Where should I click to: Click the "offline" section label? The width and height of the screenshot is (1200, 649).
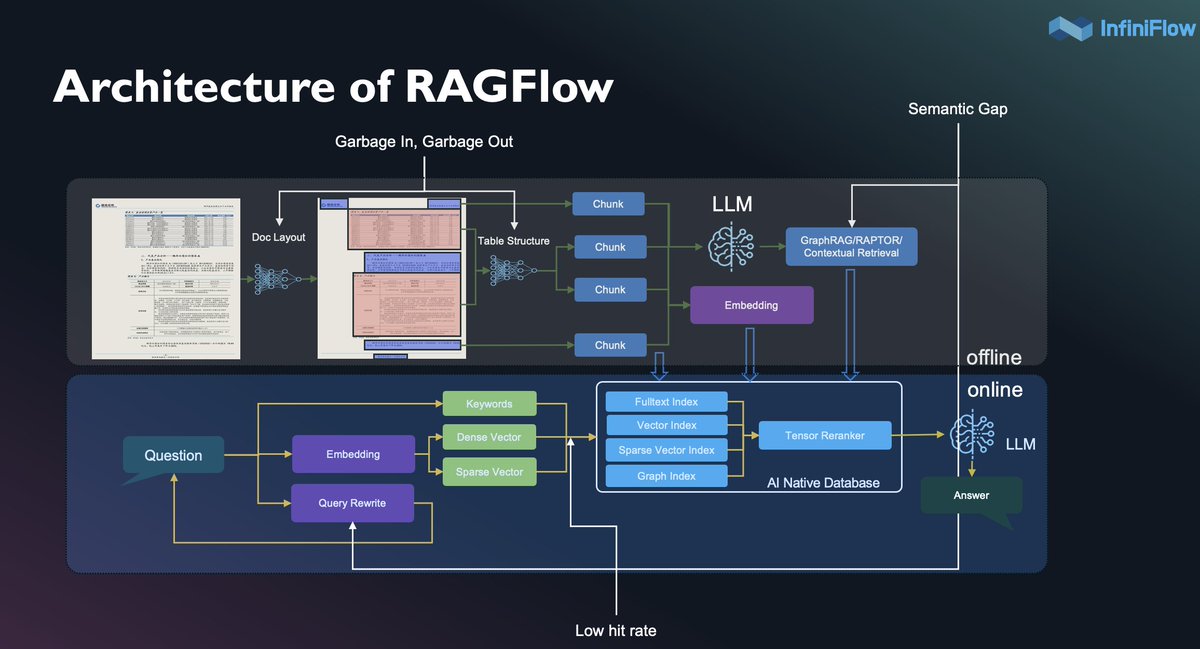[x=994, y=357]
